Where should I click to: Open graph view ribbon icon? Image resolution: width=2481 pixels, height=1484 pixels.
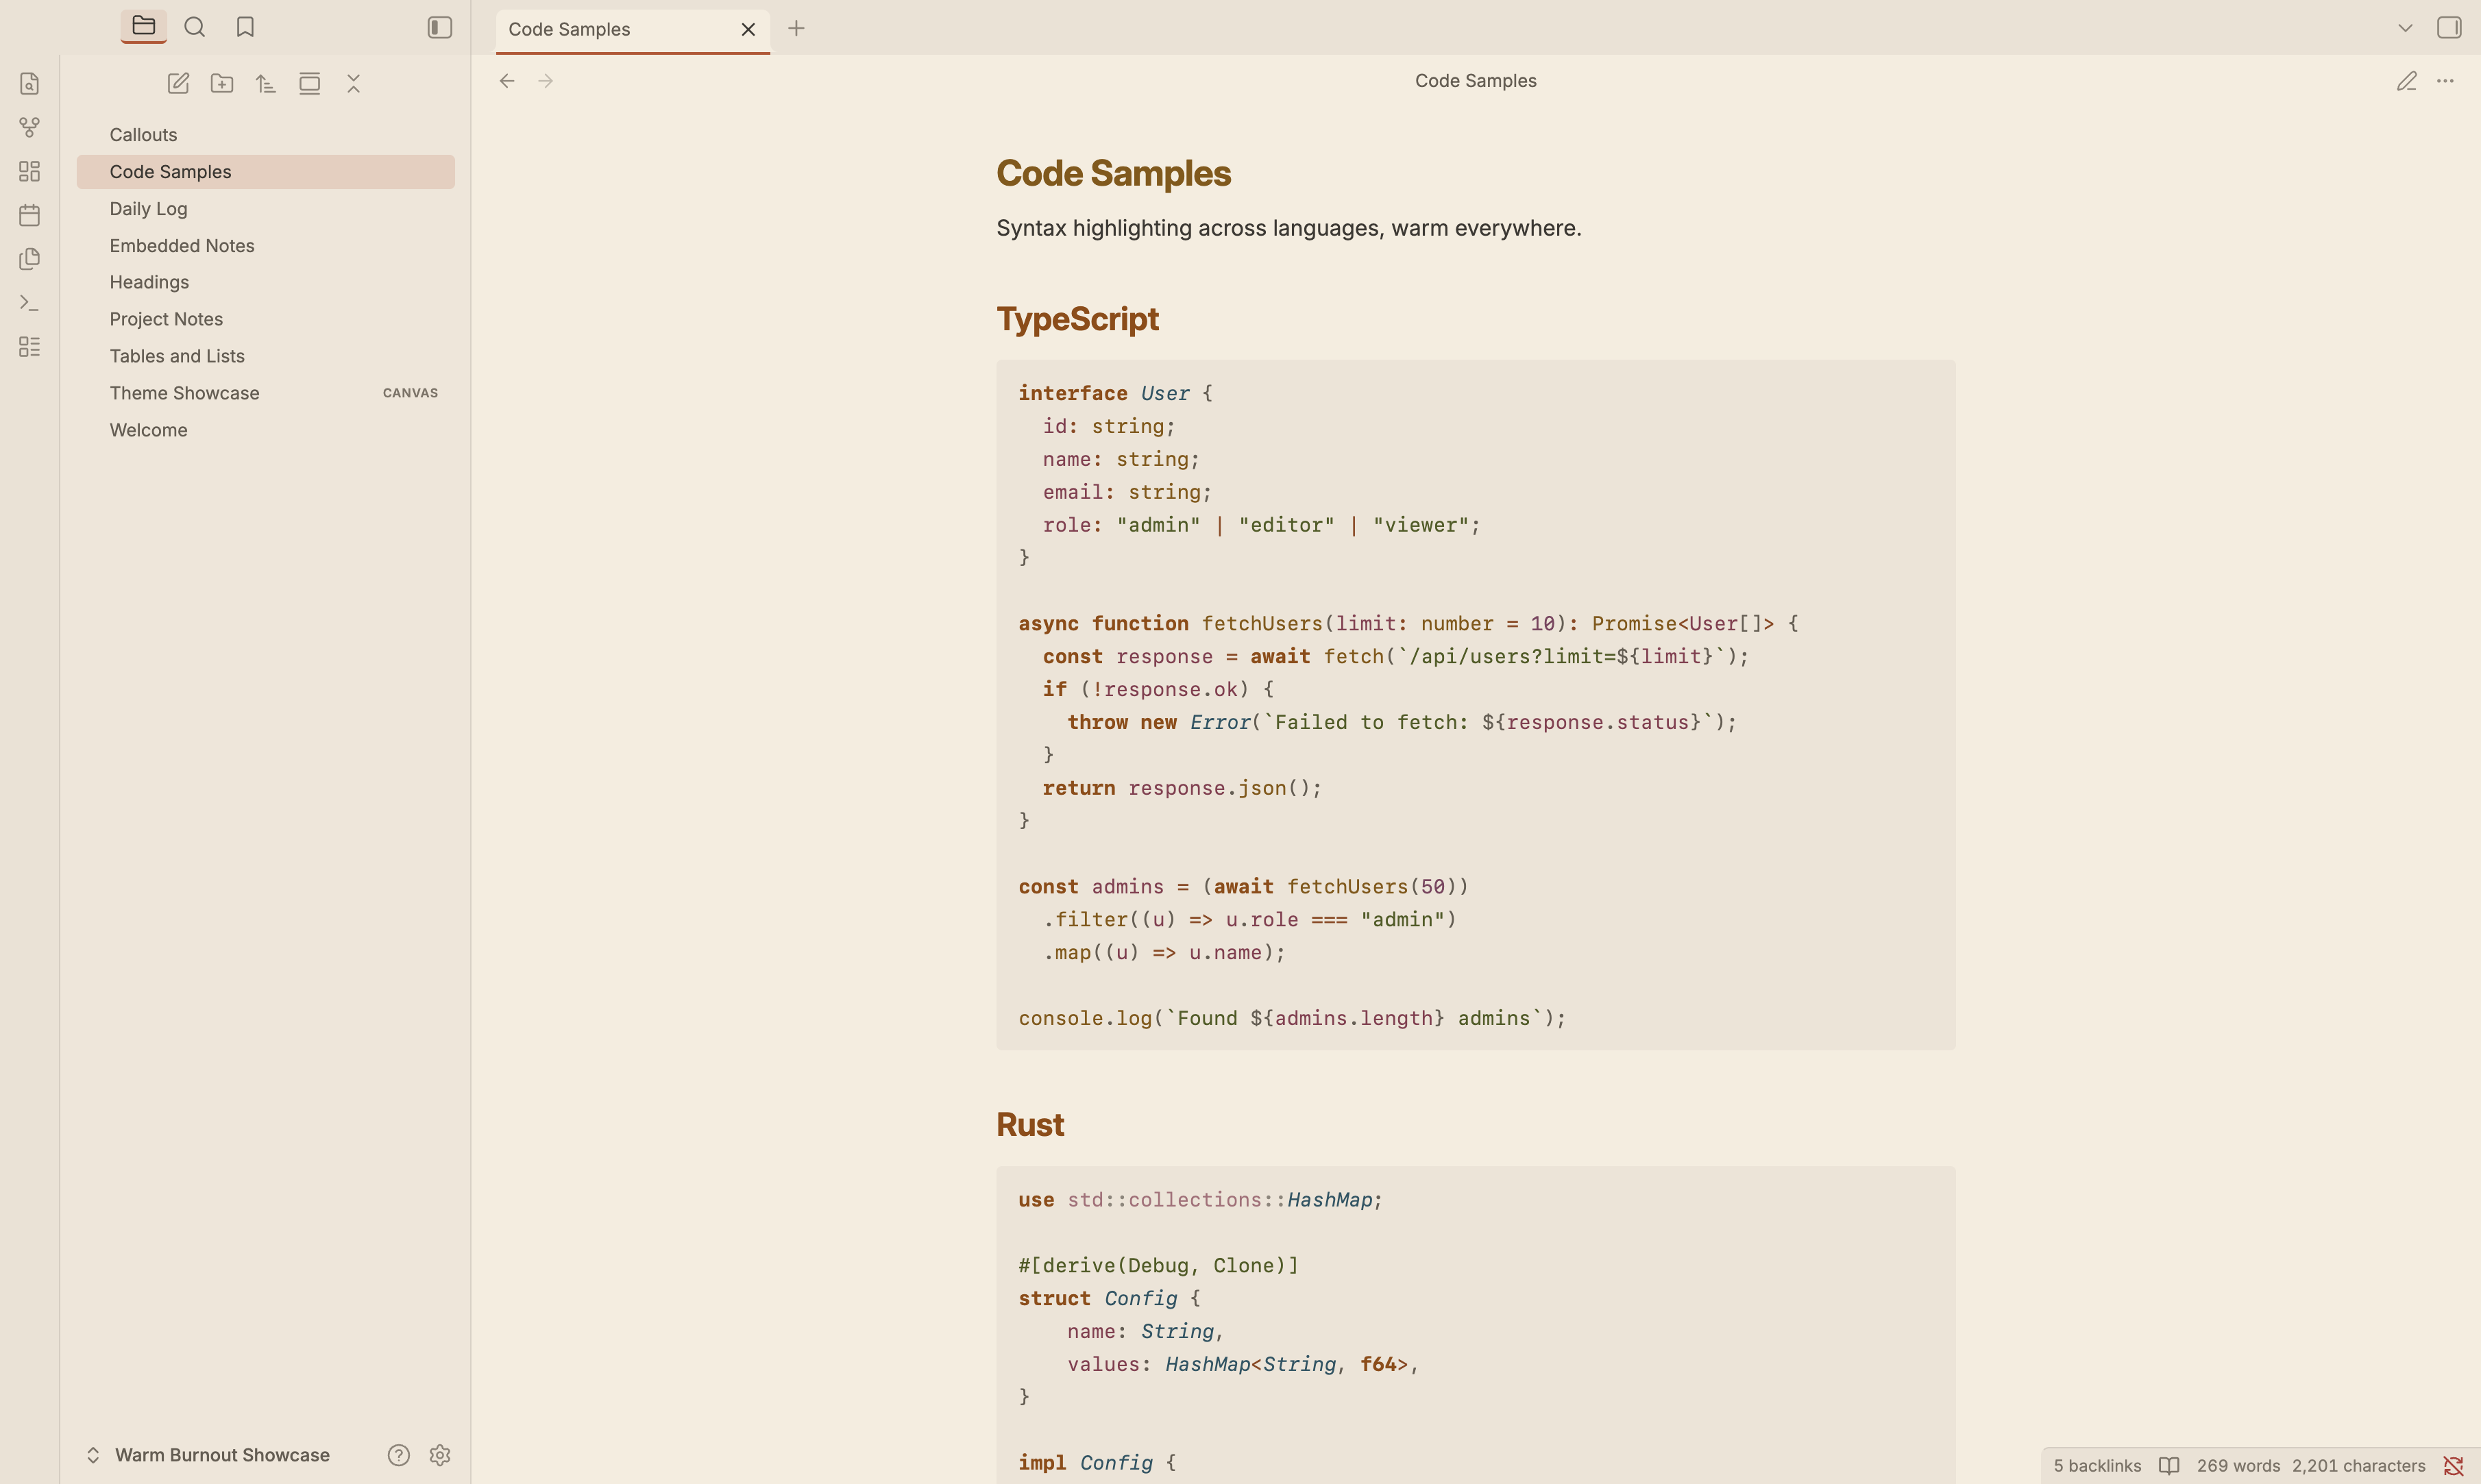tap(30, 128)
